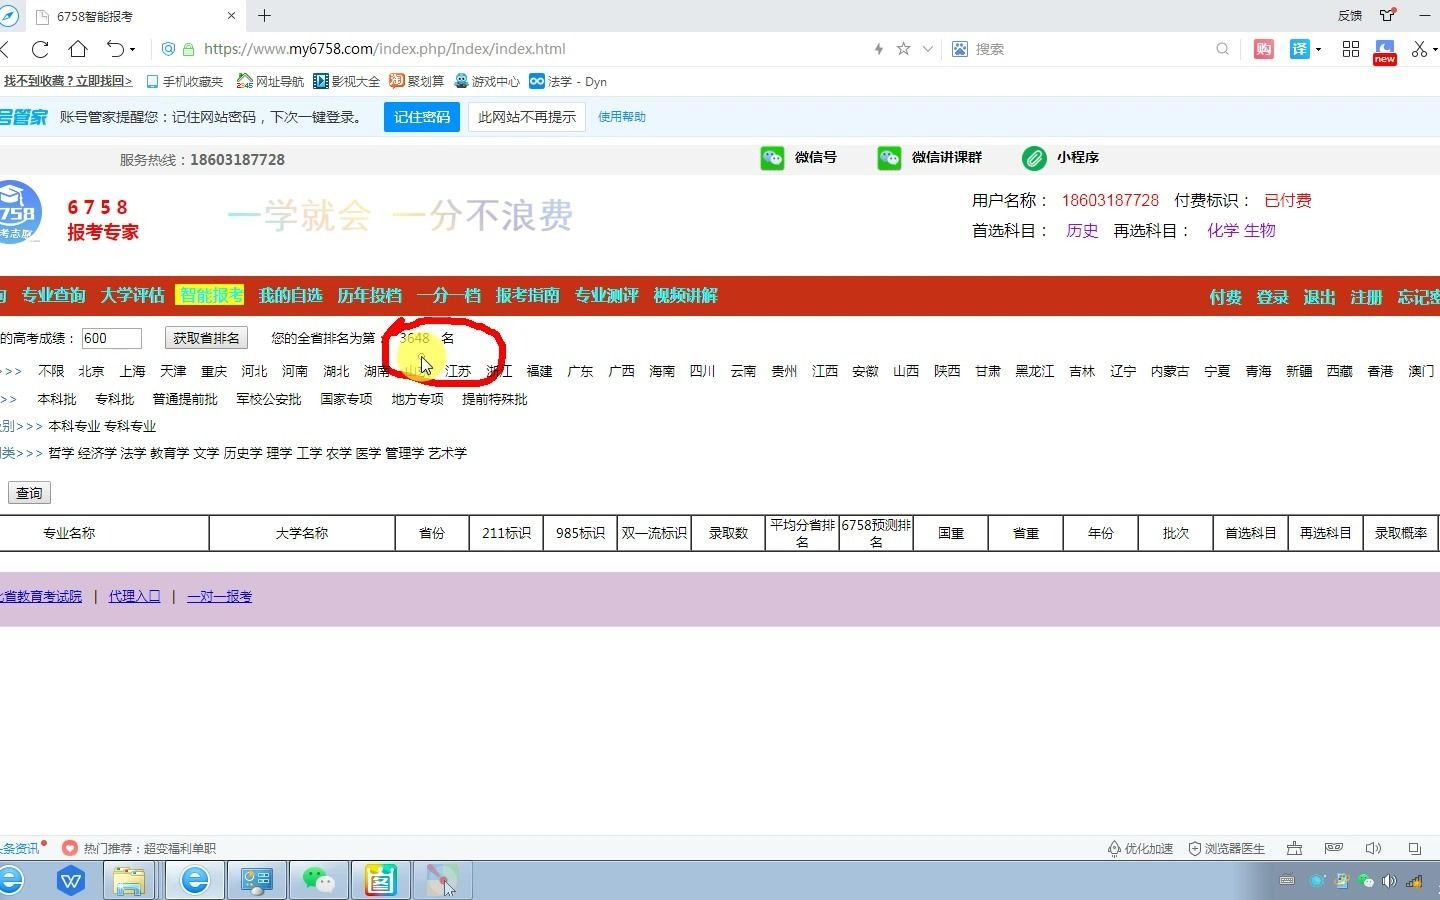Click 优化加速 in the status bar

pyautogui.click(x=1140, y=848)
